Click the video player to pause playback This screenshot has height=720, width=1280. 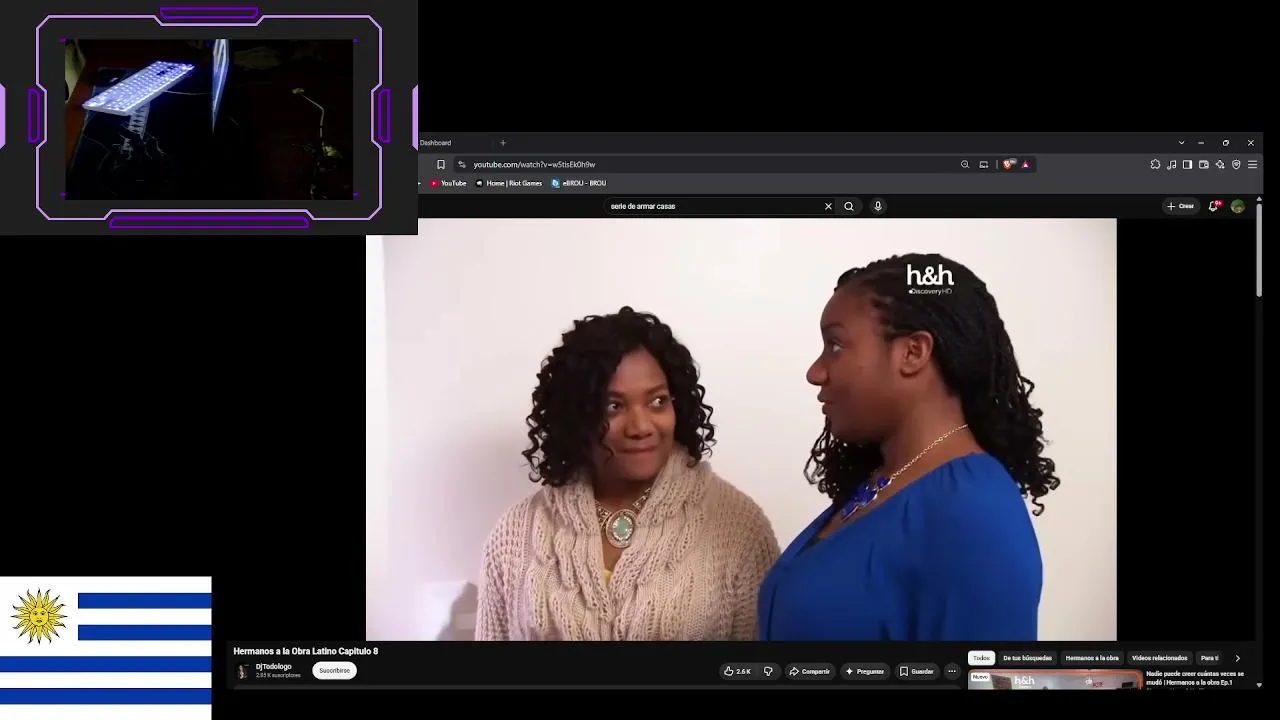pos(741,429)
